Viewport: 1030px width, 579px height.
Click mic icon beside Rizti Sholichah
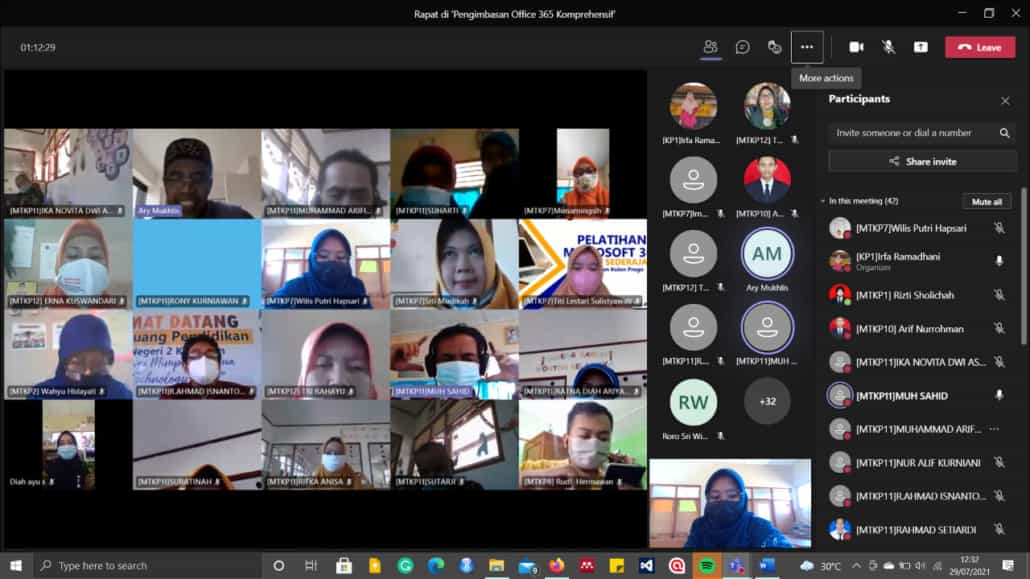(x=999, y=295)
